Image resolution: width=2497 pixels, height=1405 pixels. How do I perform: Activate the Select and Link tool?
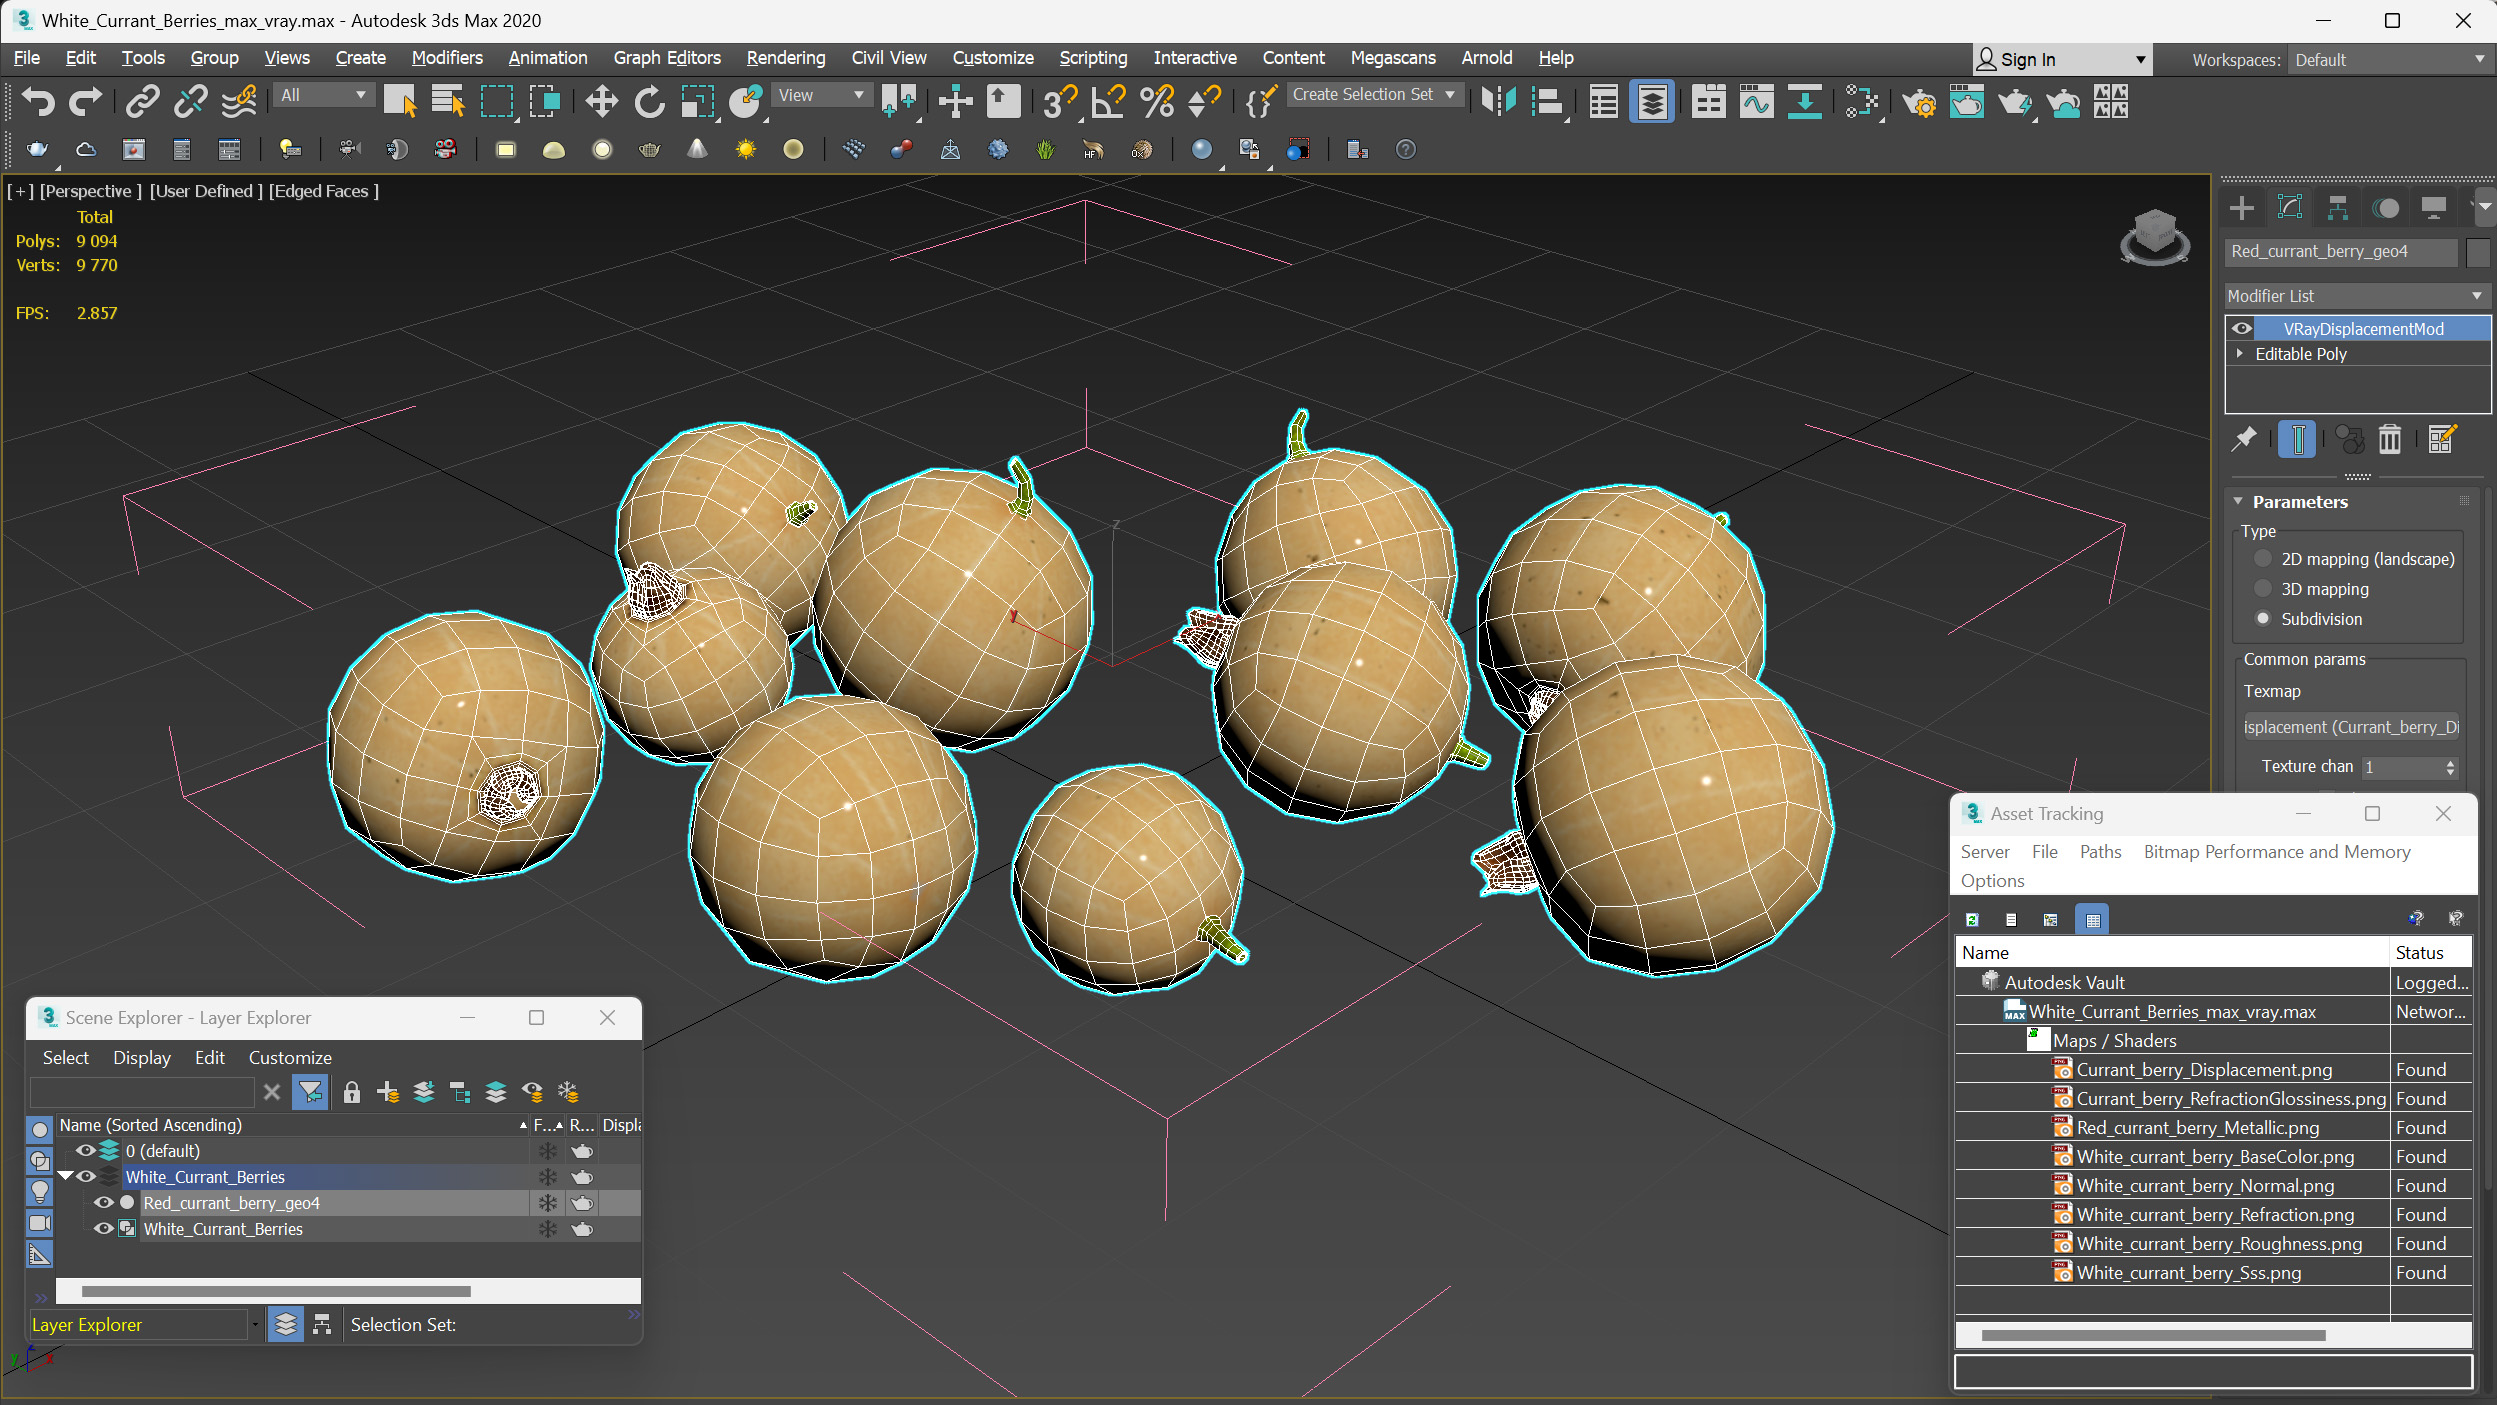click(x=143, y=101)
